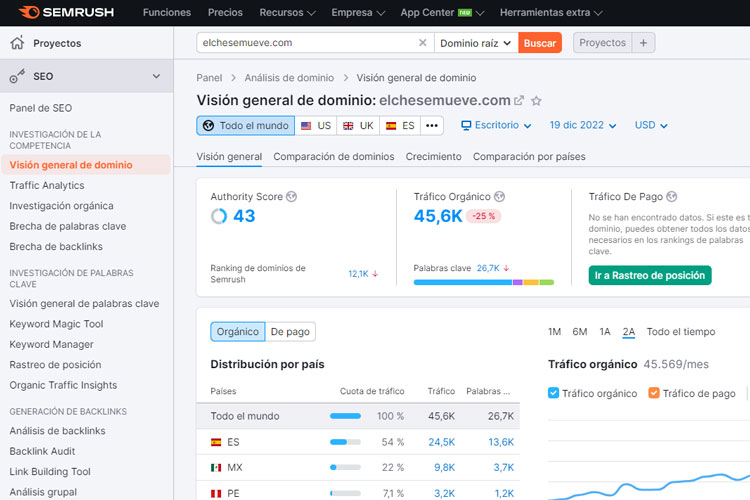Click the Spain flag in filter bar
This screenshot has width=750, height=500.
391,126
